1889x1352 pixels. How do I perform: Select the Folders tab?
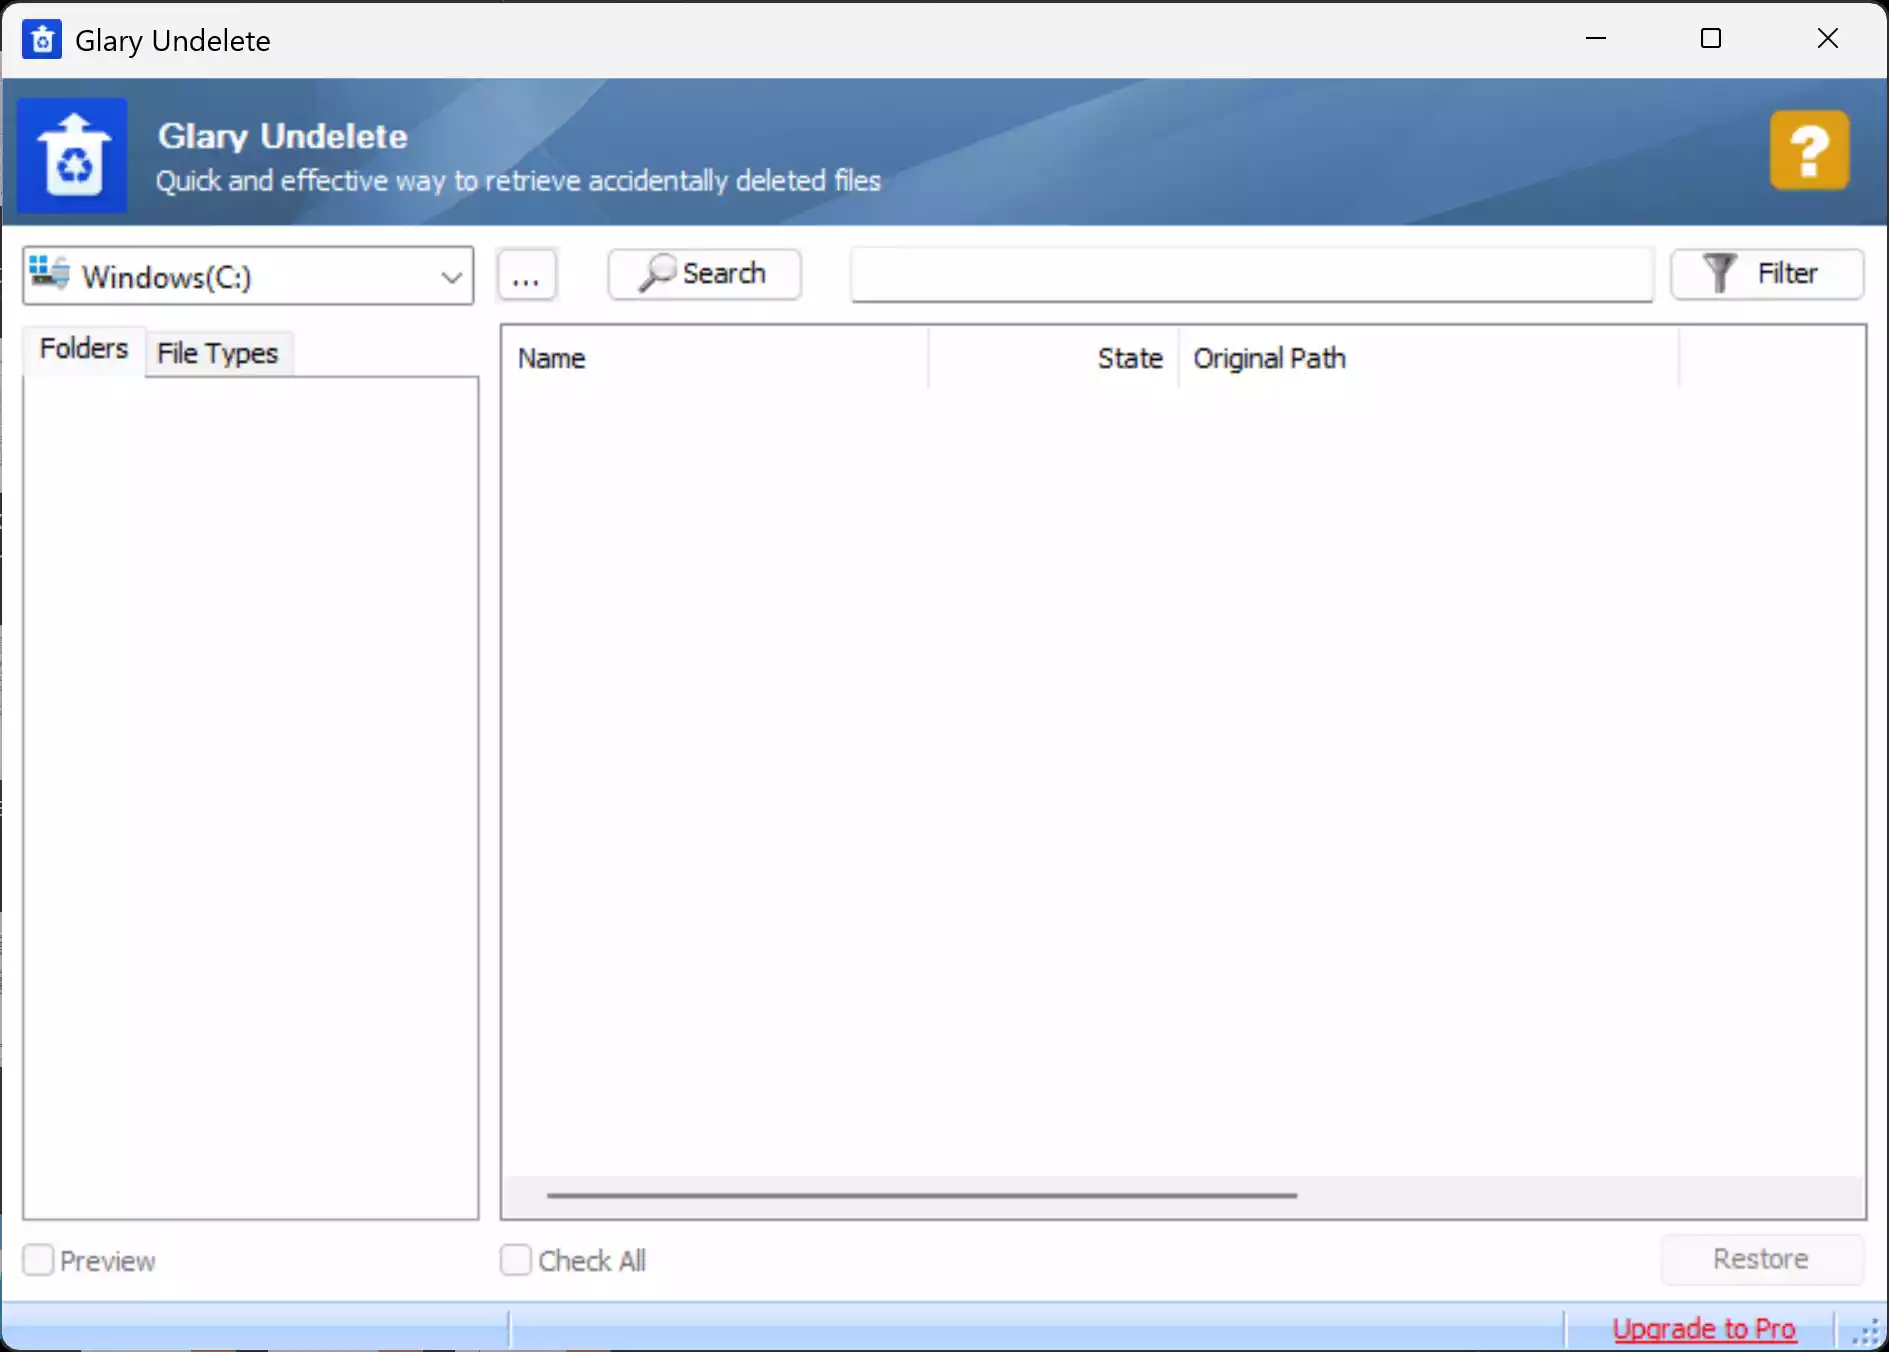tap(84, 349)
